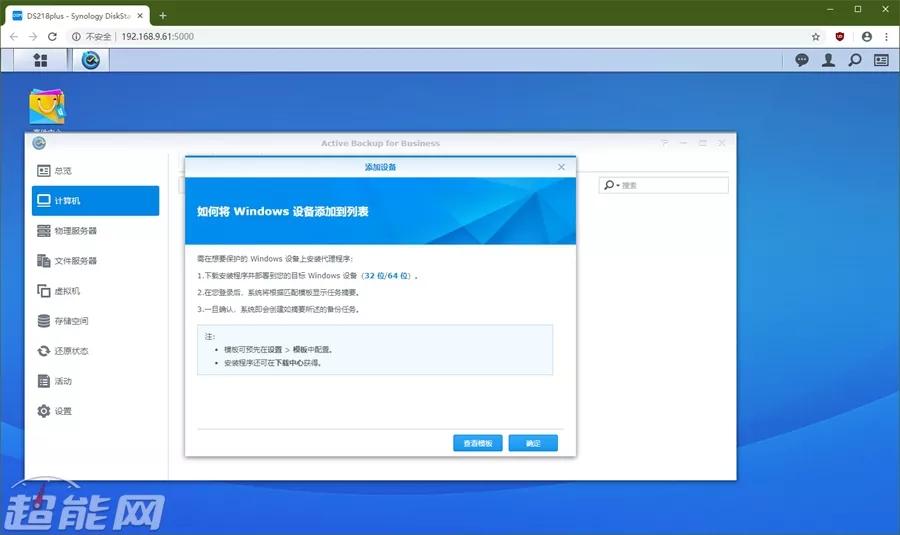
Task: Select Active Backup icon in DSM taskbar
Action: click(90, 60)
